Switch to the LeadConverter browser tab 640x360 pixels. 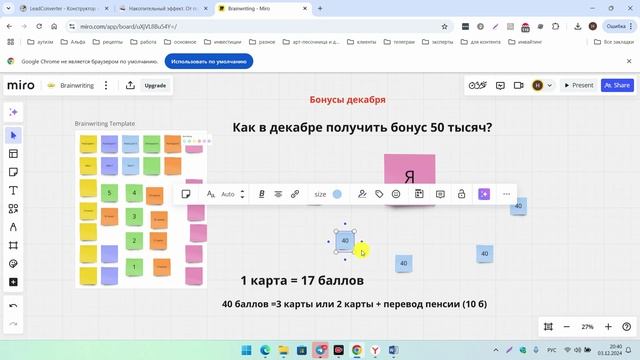(x=64, y=8)
